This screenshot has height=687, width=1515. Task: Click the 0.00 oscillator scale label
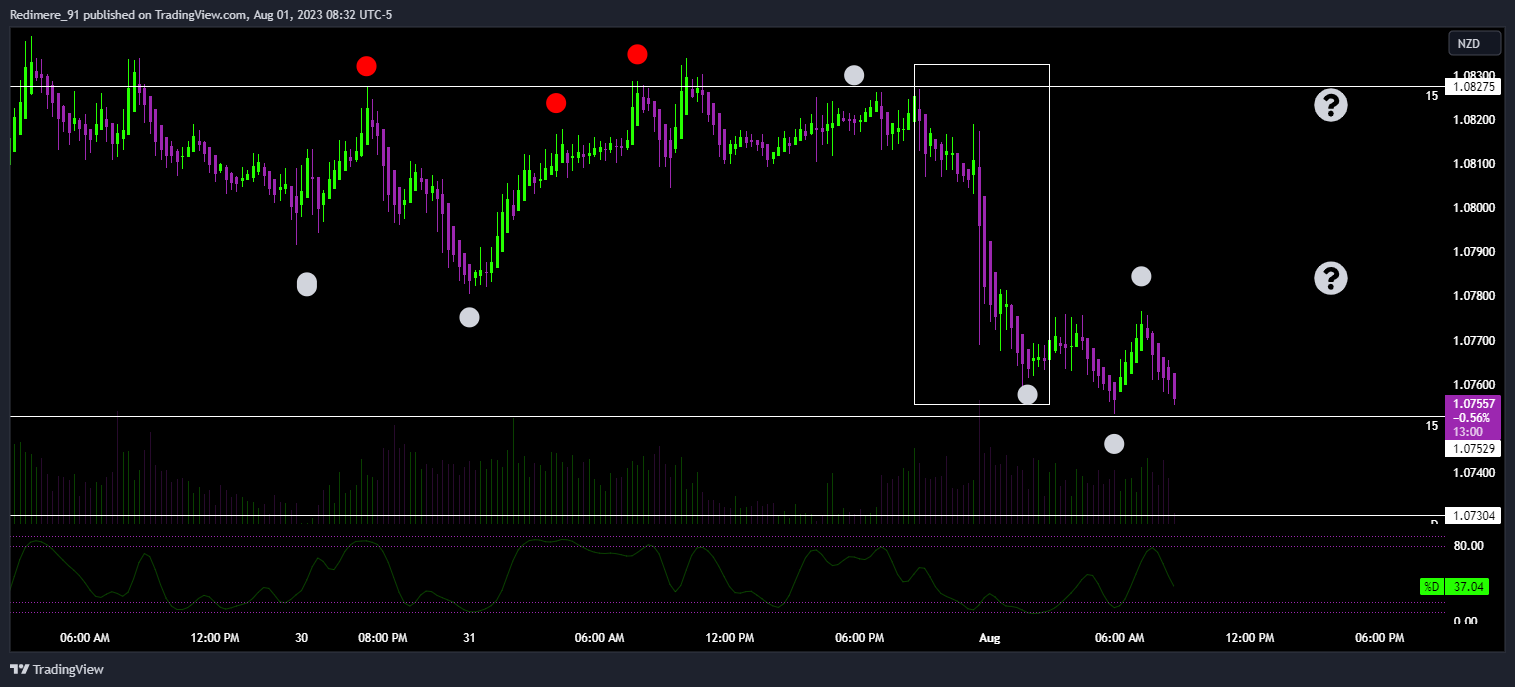coord(1465,621)
